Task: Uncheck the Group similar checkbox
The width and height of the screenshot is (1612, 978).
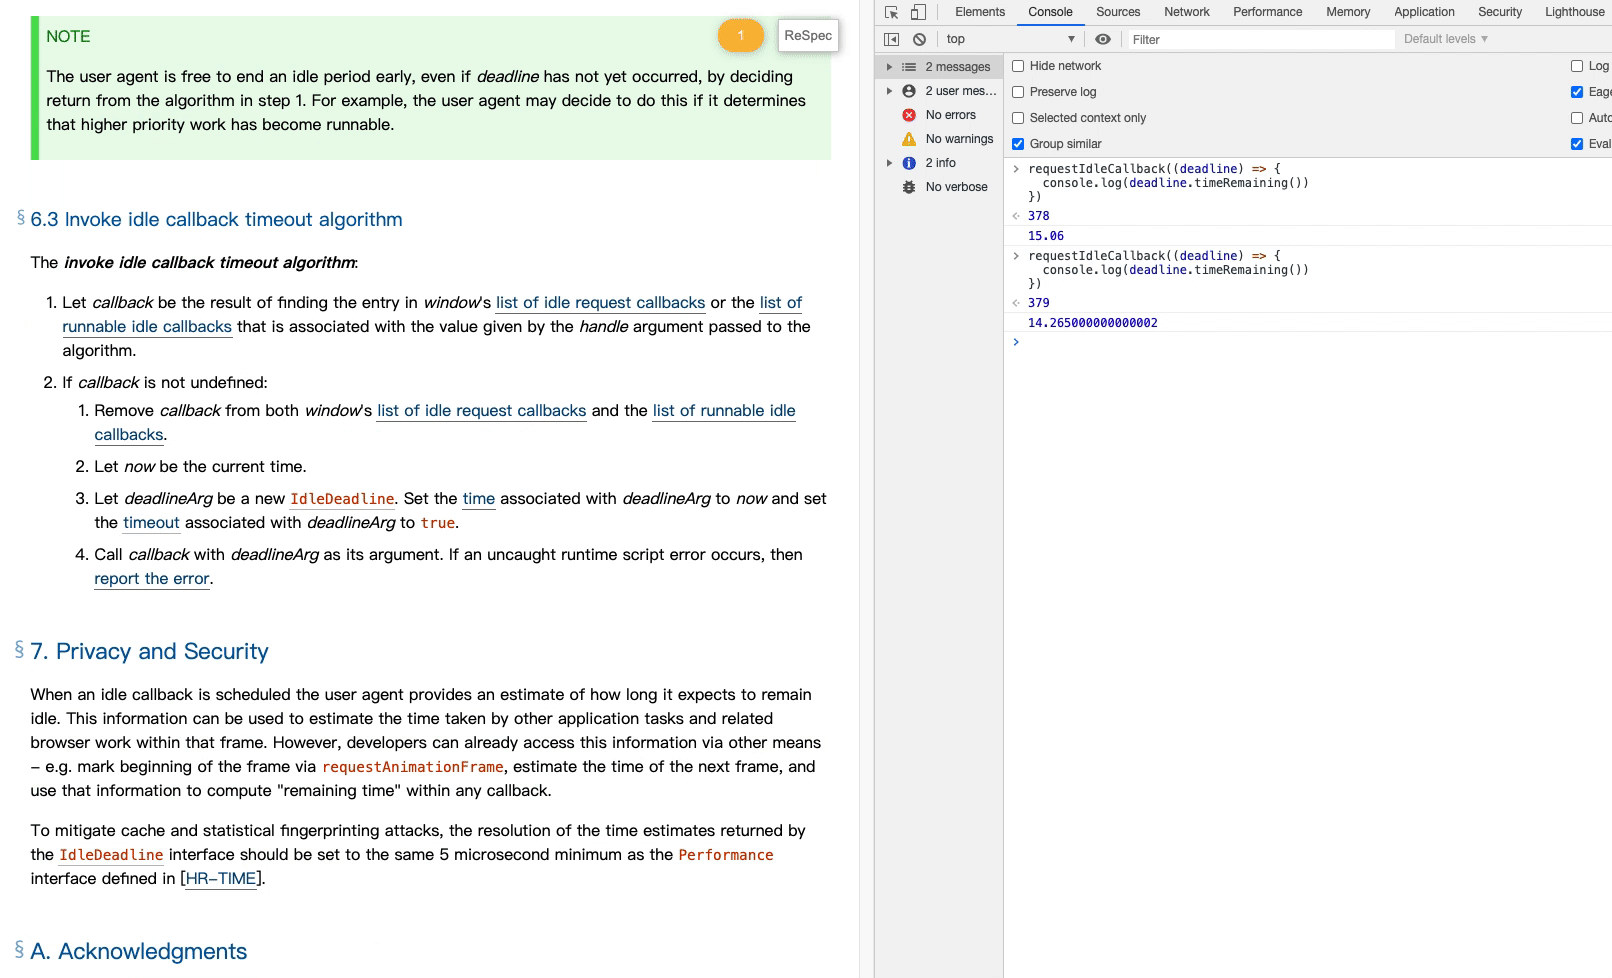Action: (x=1018, y=144)
